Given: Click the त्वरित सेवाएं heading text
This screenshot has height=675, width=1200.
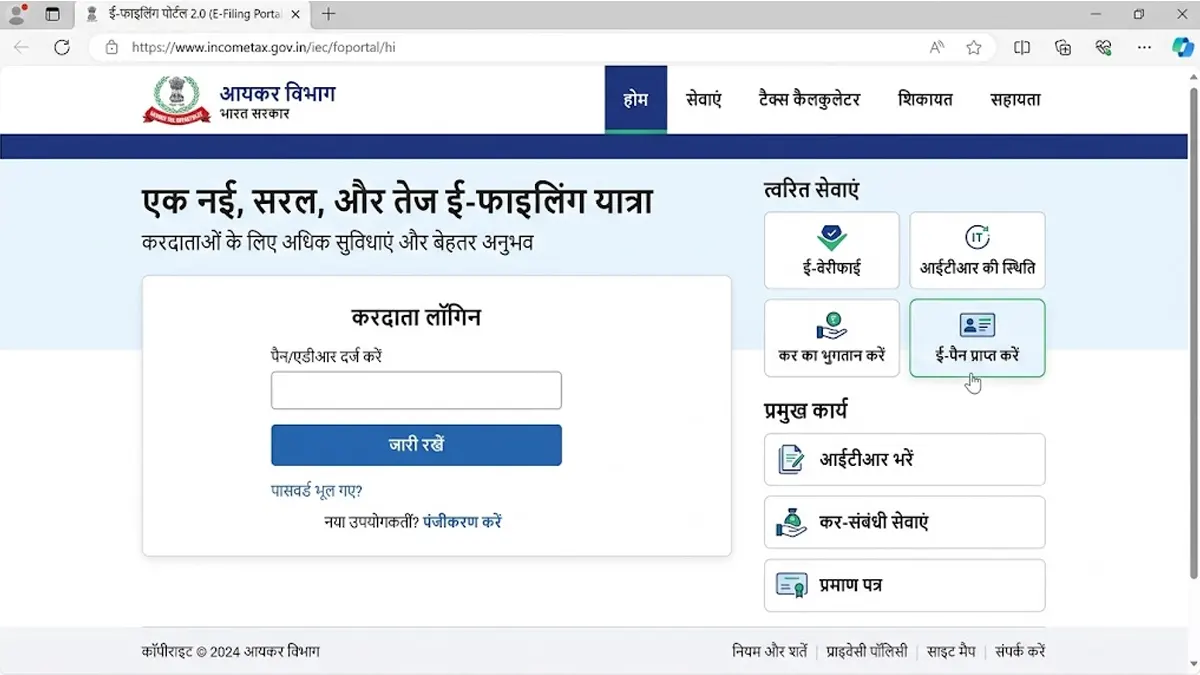Looking at the screenshot, I should (x=811, y=189).
